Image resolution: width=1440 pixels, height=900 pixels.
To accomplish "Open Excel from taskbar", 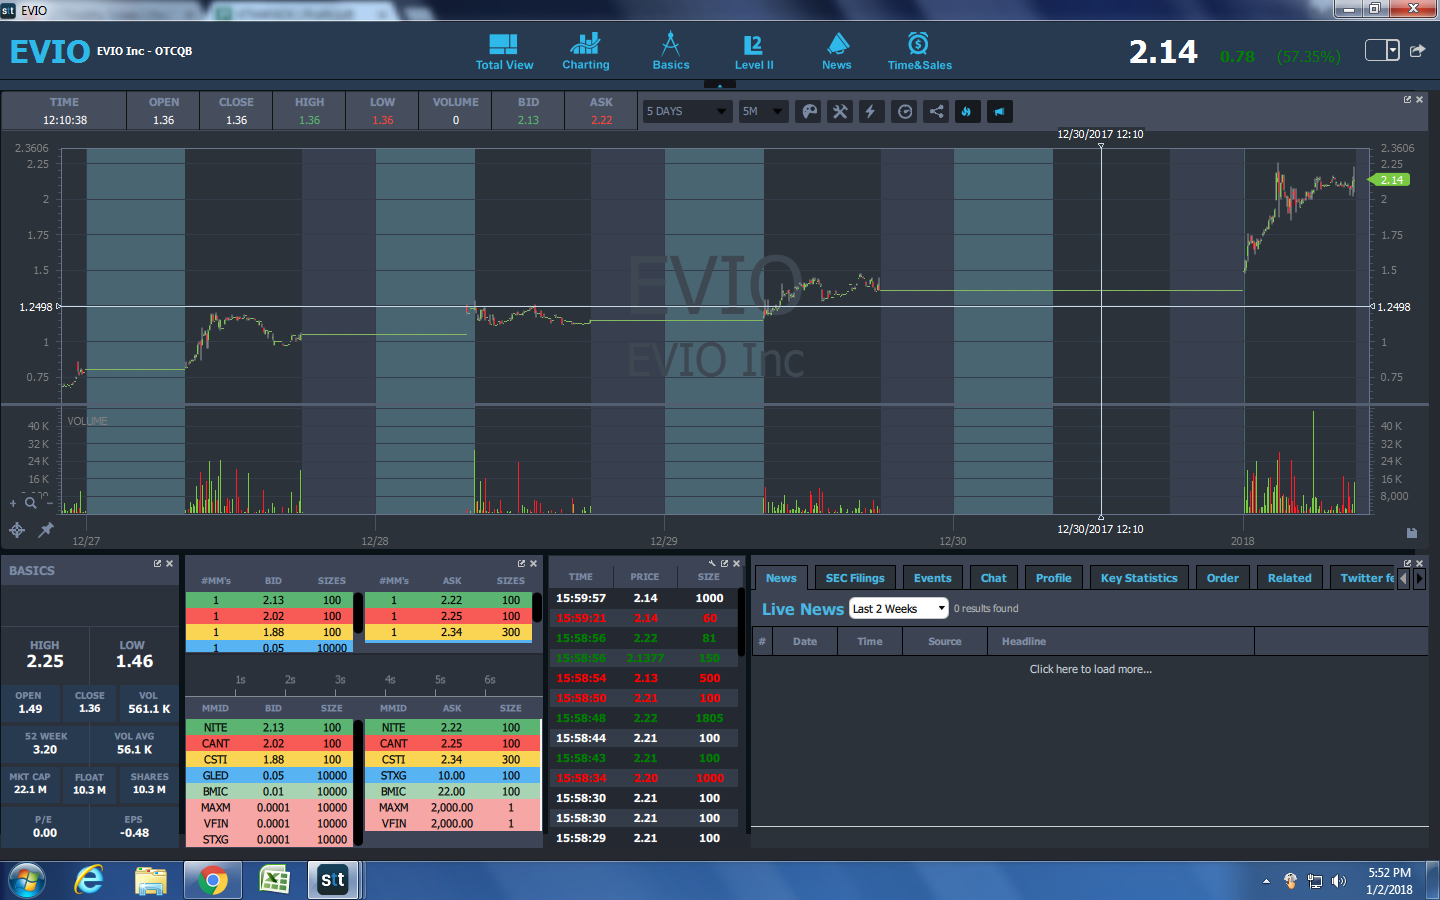I will (273, 880).
